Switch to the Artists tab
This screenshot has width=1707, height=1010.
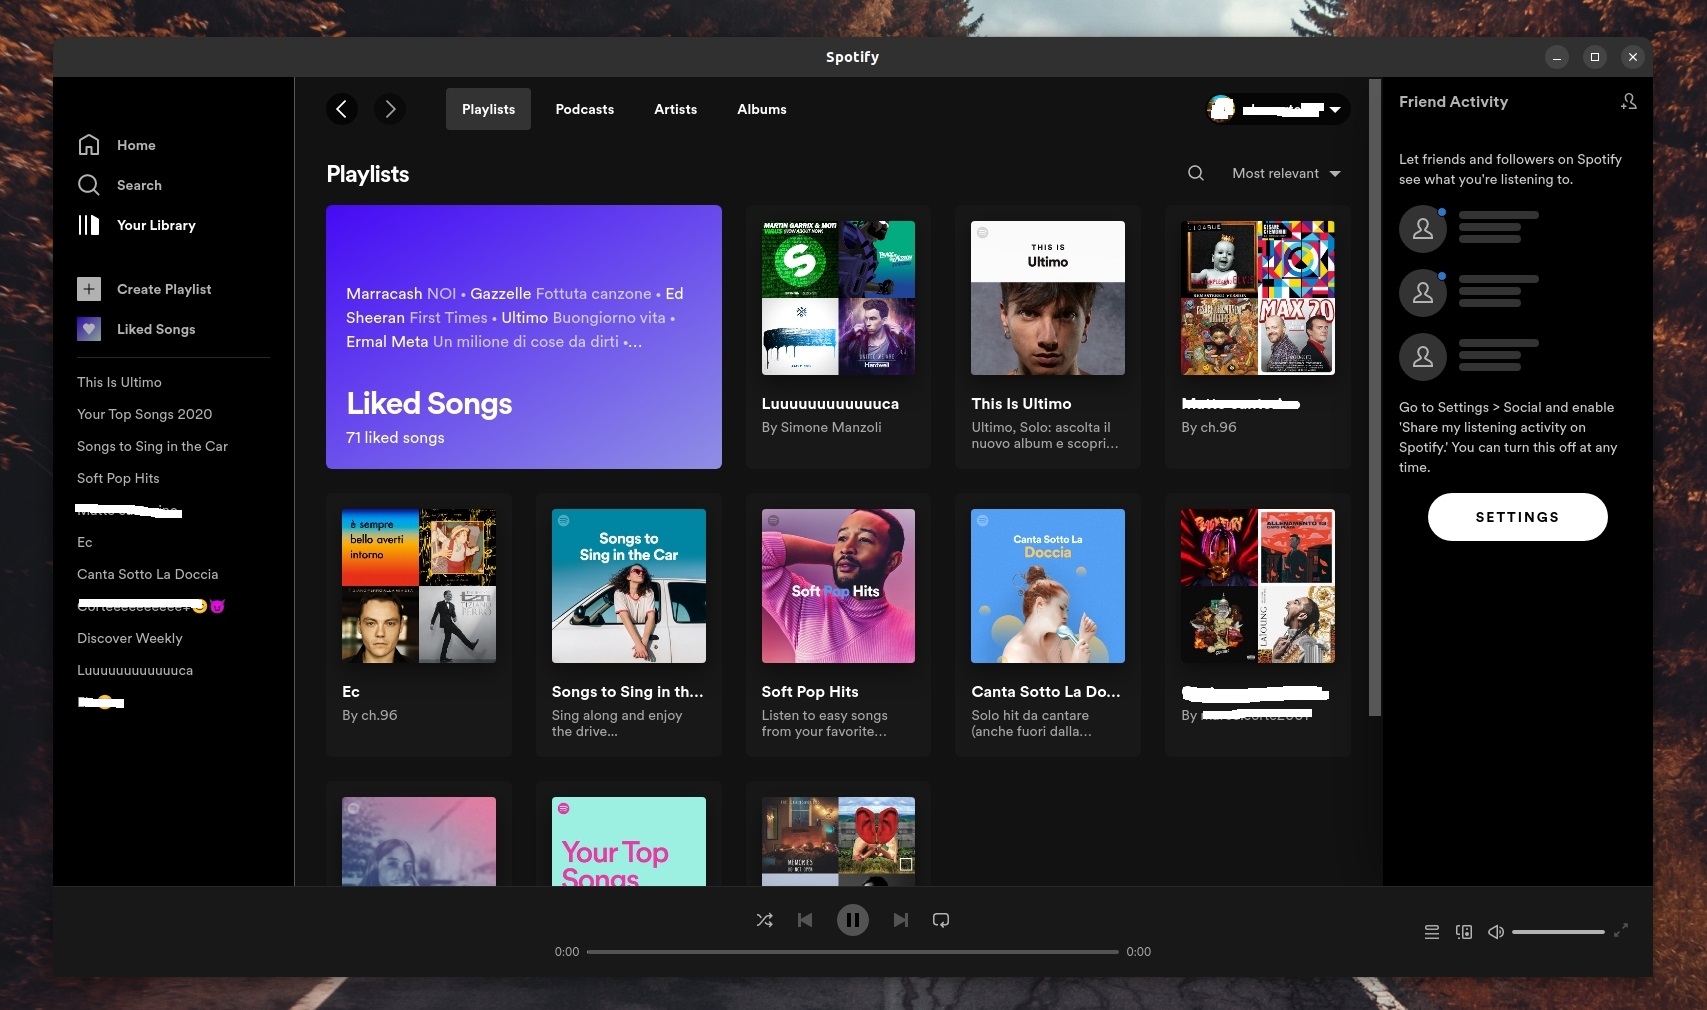pyautogui.click(x=675, y=109)
